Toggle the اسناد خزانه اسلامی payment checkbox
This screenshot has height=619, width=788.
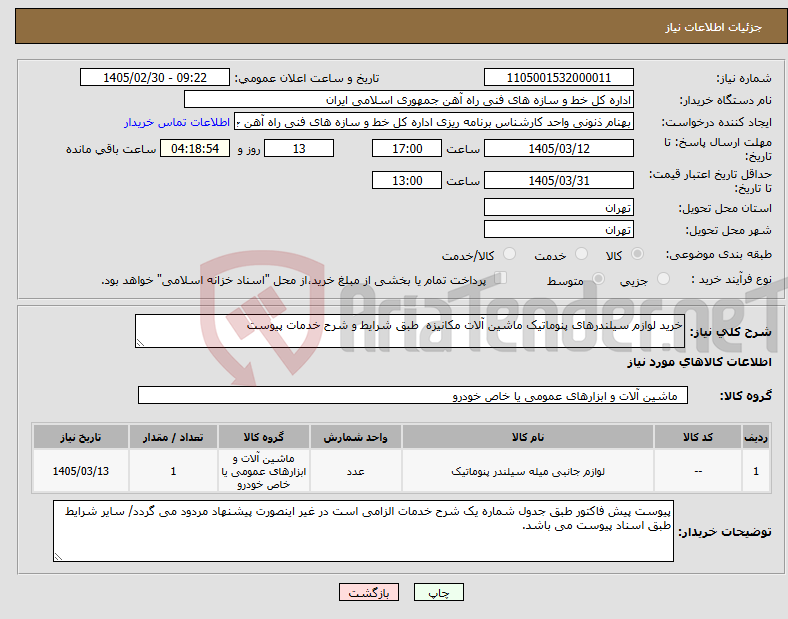[501, 278]
